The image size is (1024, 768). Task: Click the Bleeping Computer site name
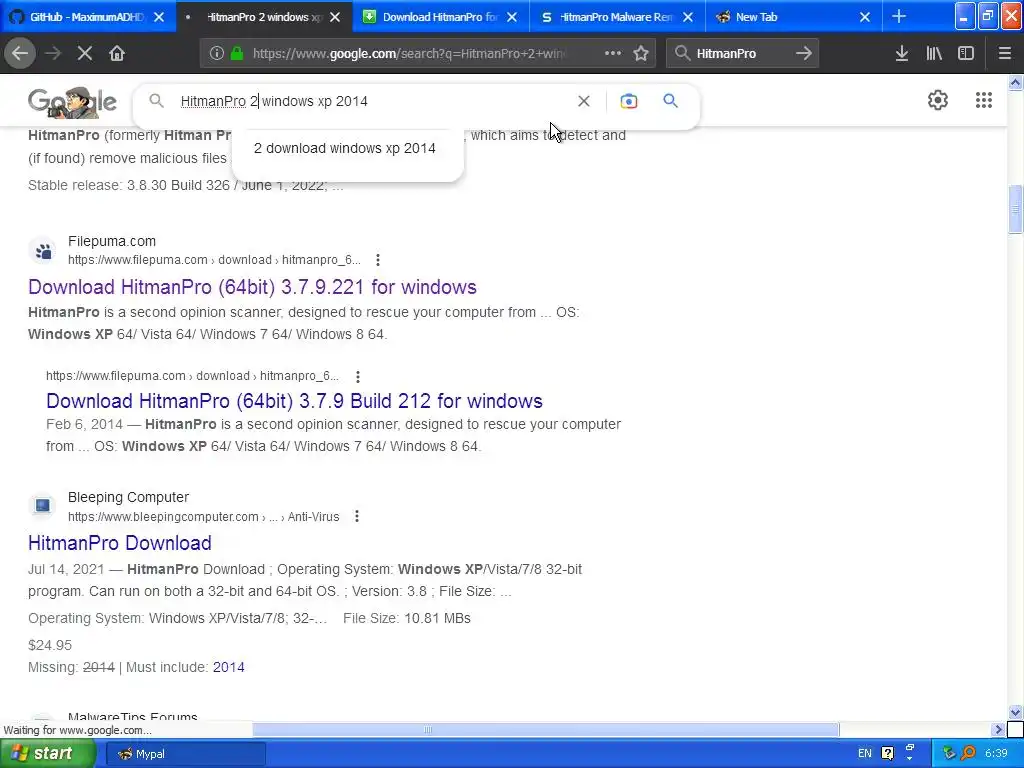click(128, 497)
